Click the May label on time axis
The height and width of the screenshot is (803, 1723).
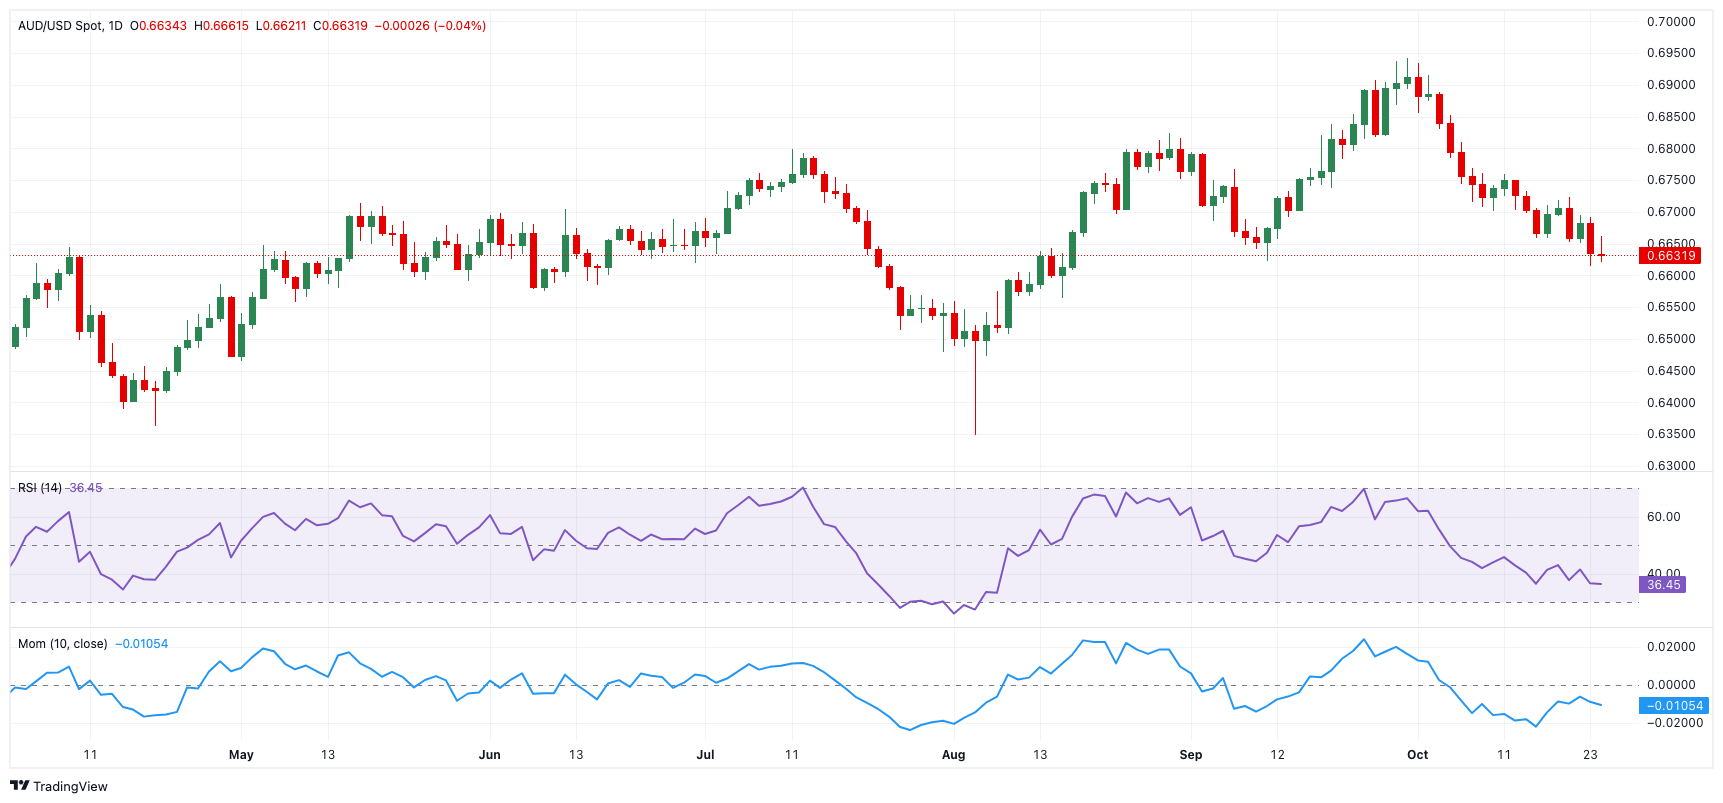(241, 755)
